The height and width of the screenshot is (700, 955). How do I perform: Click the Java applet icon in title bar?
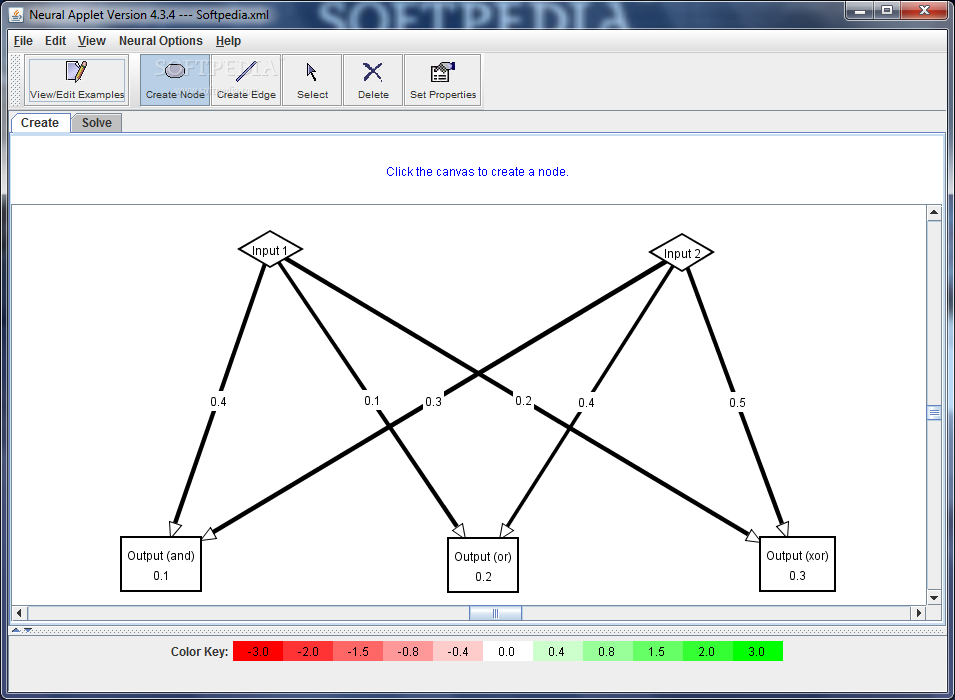[x=16, y=14]
